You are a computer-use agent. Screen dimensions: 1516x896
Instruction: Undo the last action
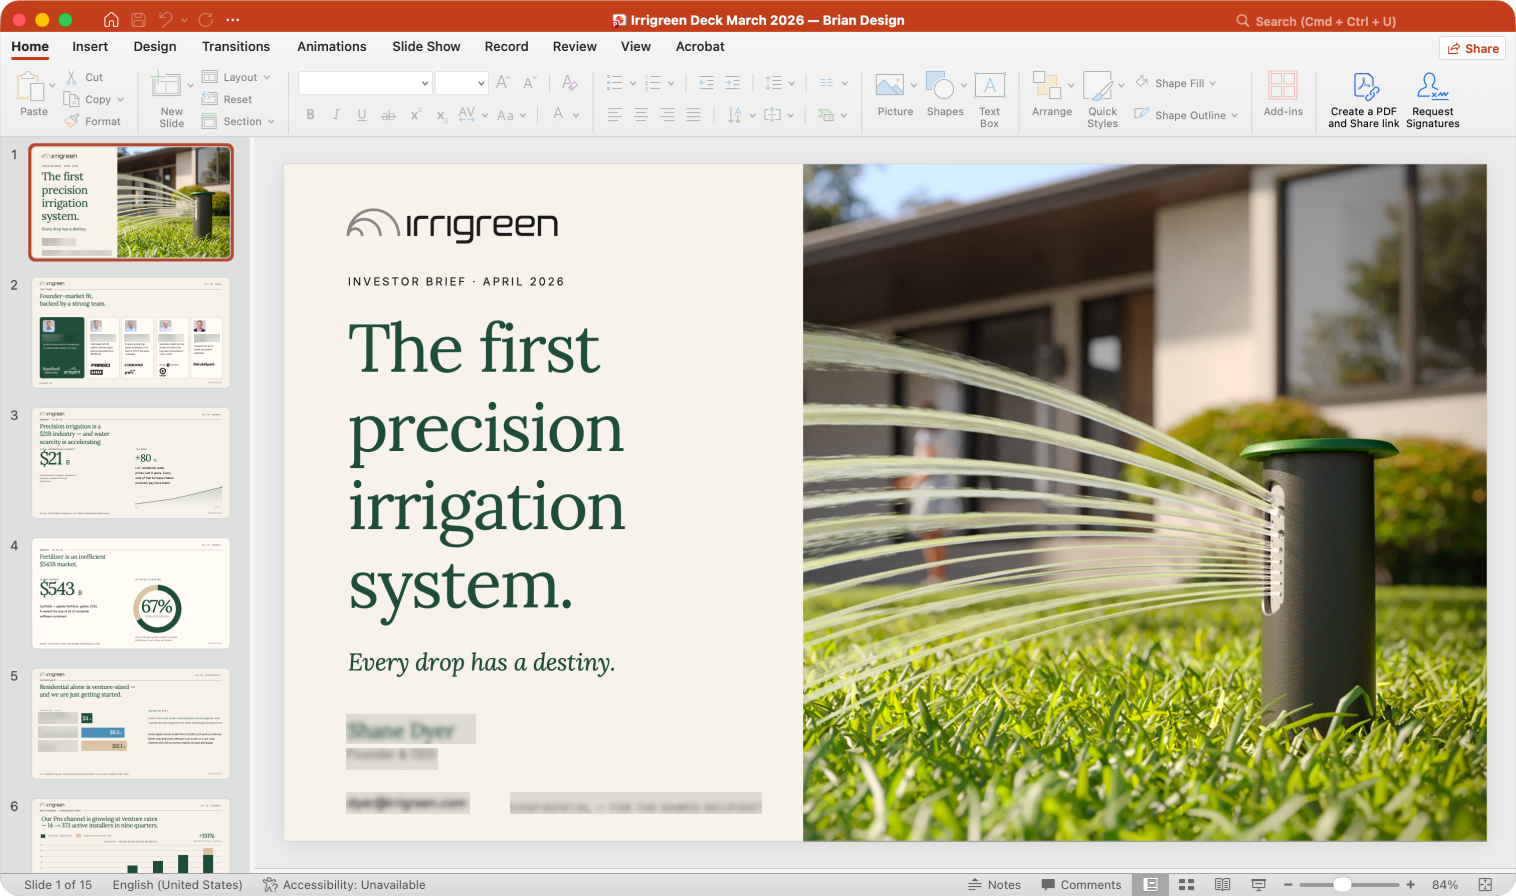[x=165, y=20]
